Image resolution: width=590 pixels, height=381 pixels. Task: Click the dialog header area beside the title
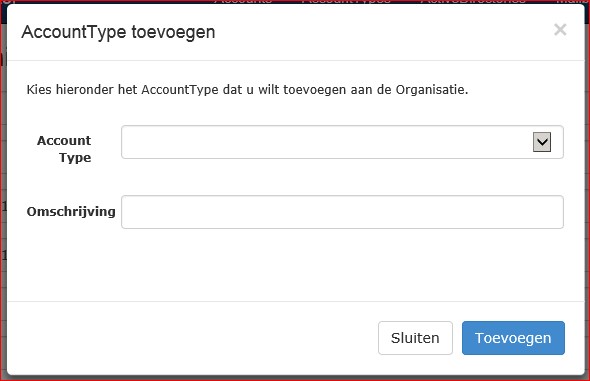point(376,32)
